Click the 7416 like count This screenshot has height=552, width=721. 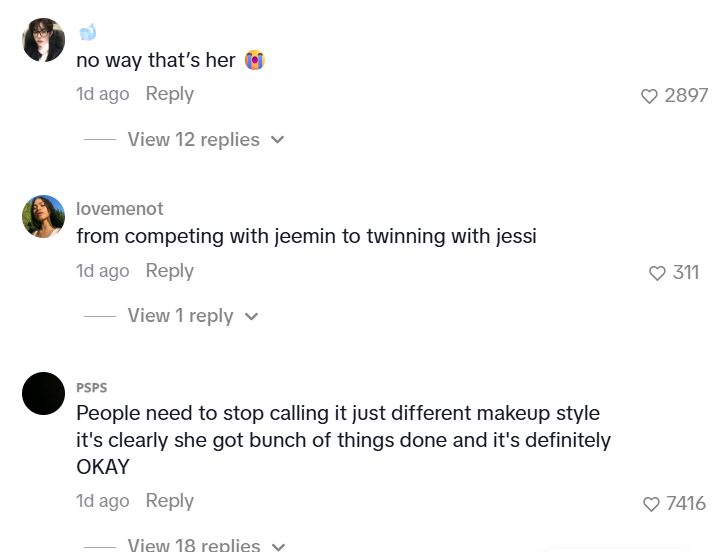(686, 503)
